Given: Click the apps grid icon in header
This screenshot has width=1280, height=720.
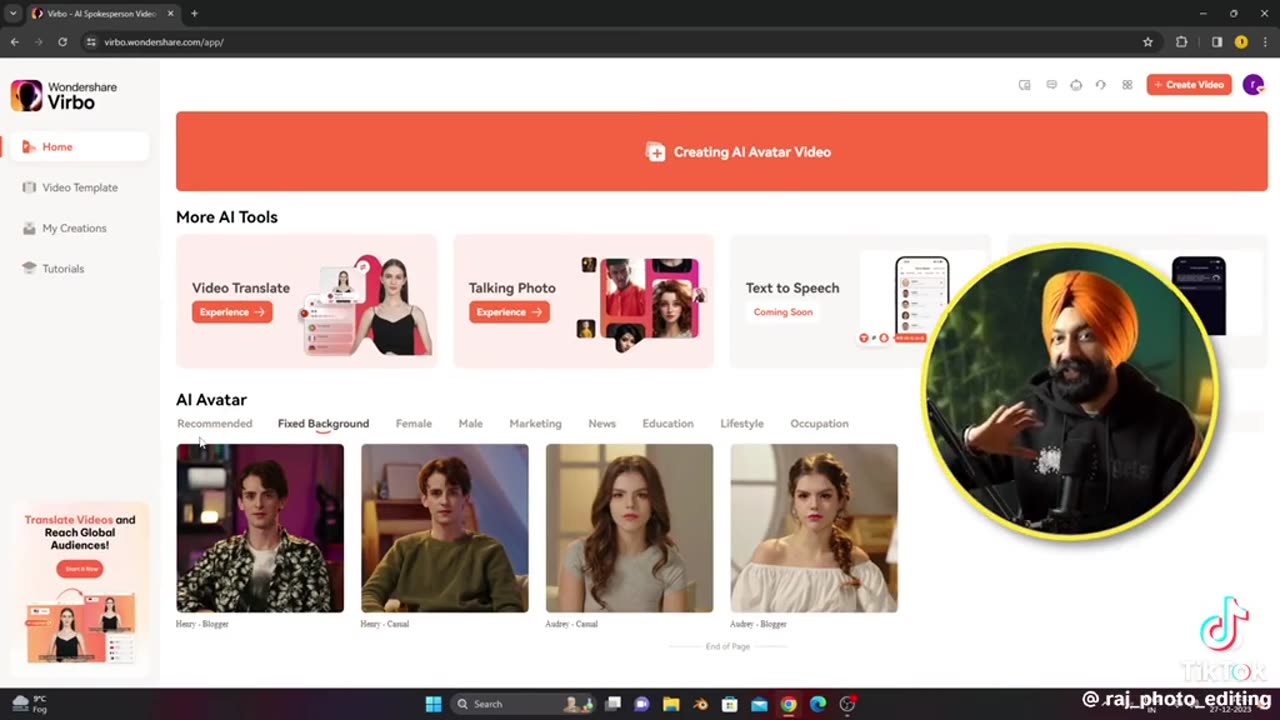Looking at the screenshot, I should [x=1127, y=85].
